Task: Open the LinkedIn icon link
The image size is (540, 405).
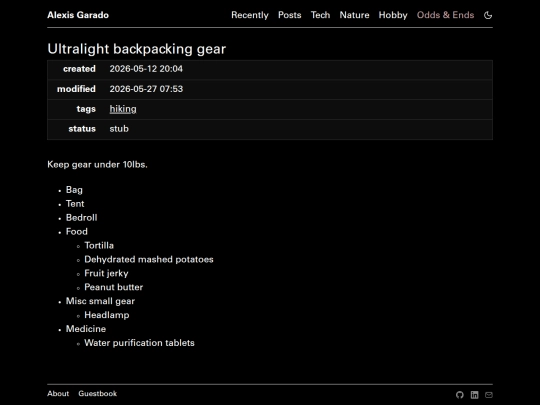Action: tap(475, 395)
